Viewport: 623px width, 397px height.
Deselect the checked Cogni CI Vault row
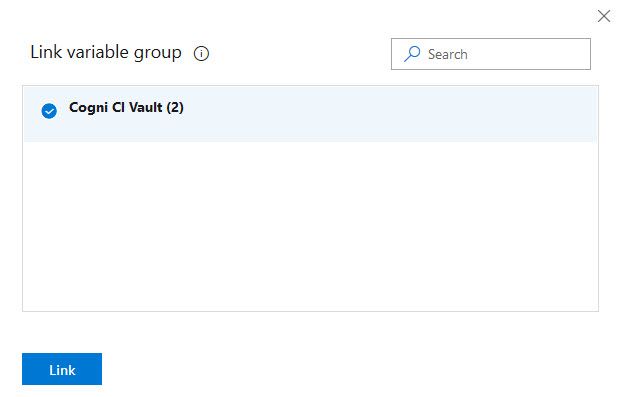pos(310,114)
